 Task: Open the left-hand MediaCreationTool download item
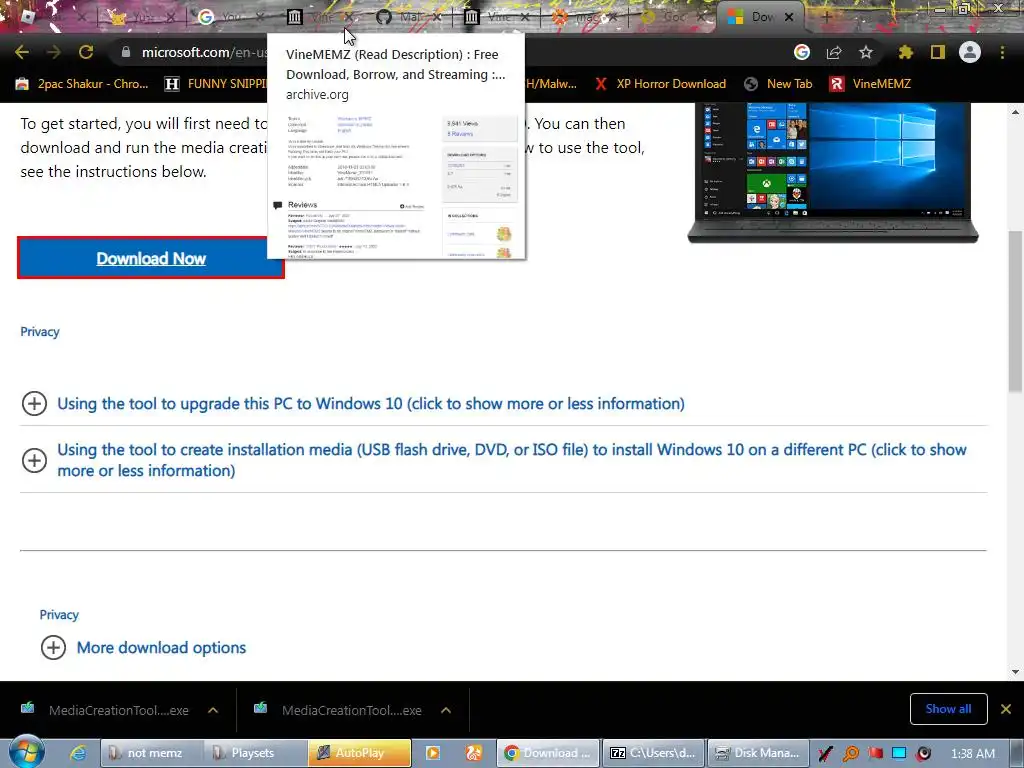(106, 710)
